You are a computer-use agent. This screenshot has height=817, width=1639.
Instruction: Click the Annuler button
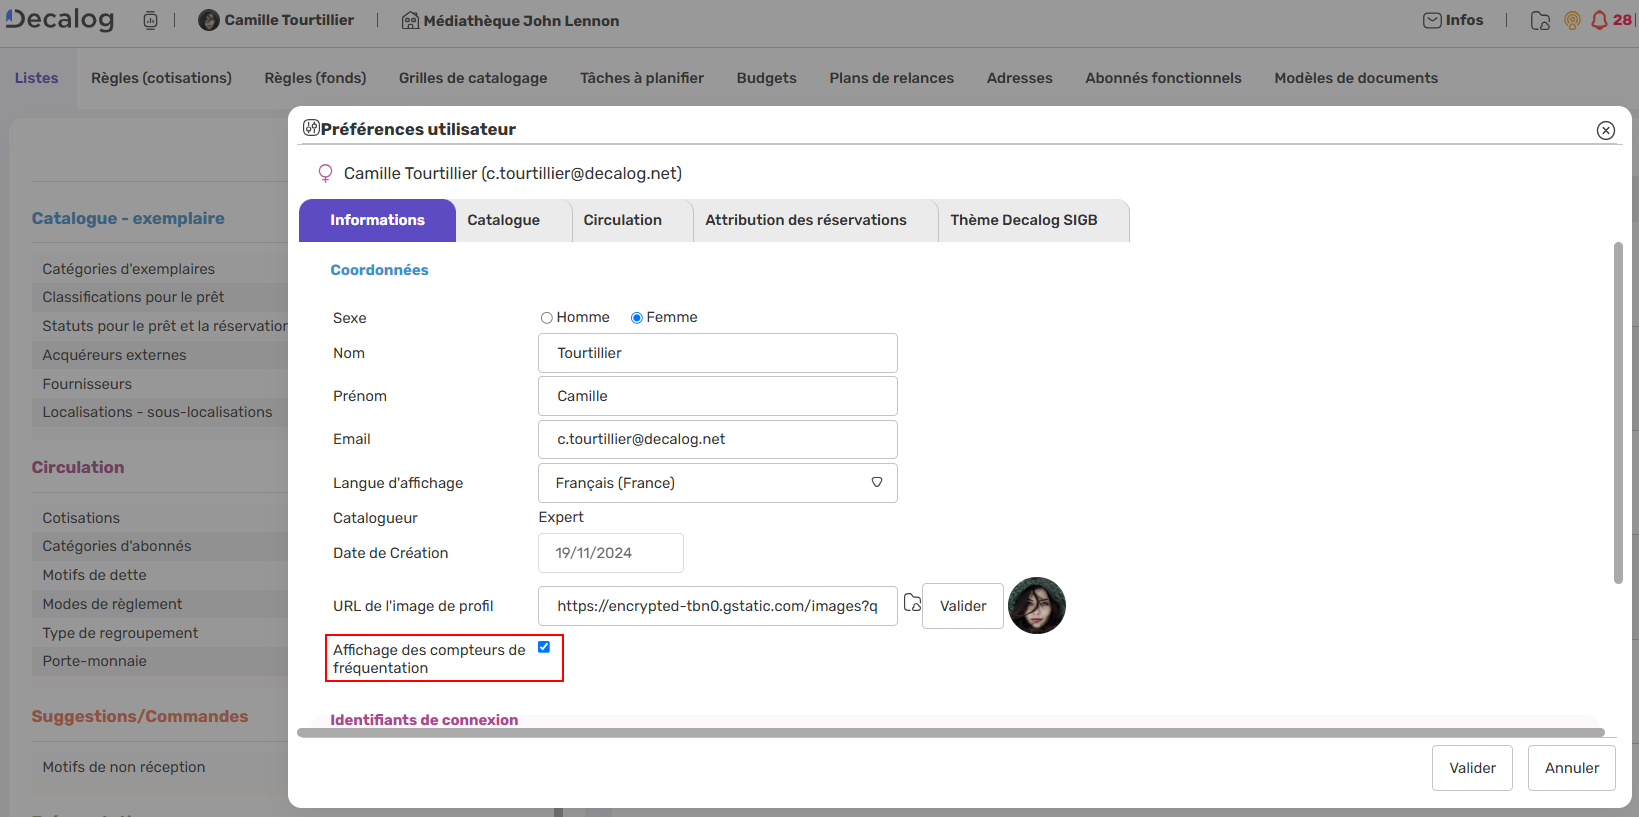pyautogui.click(x=1571, y=768)
